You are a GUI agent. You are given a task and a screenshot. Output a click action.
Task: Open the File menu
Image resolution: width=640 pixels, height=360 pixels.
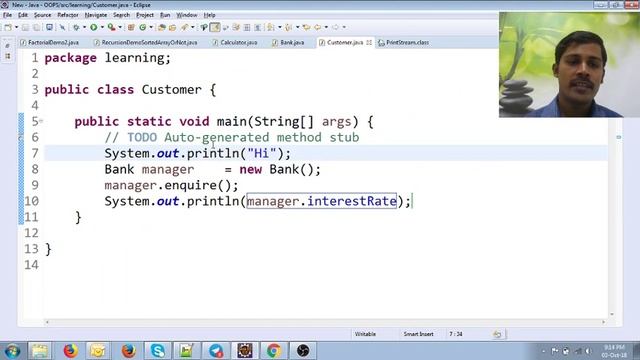(7, 15)
